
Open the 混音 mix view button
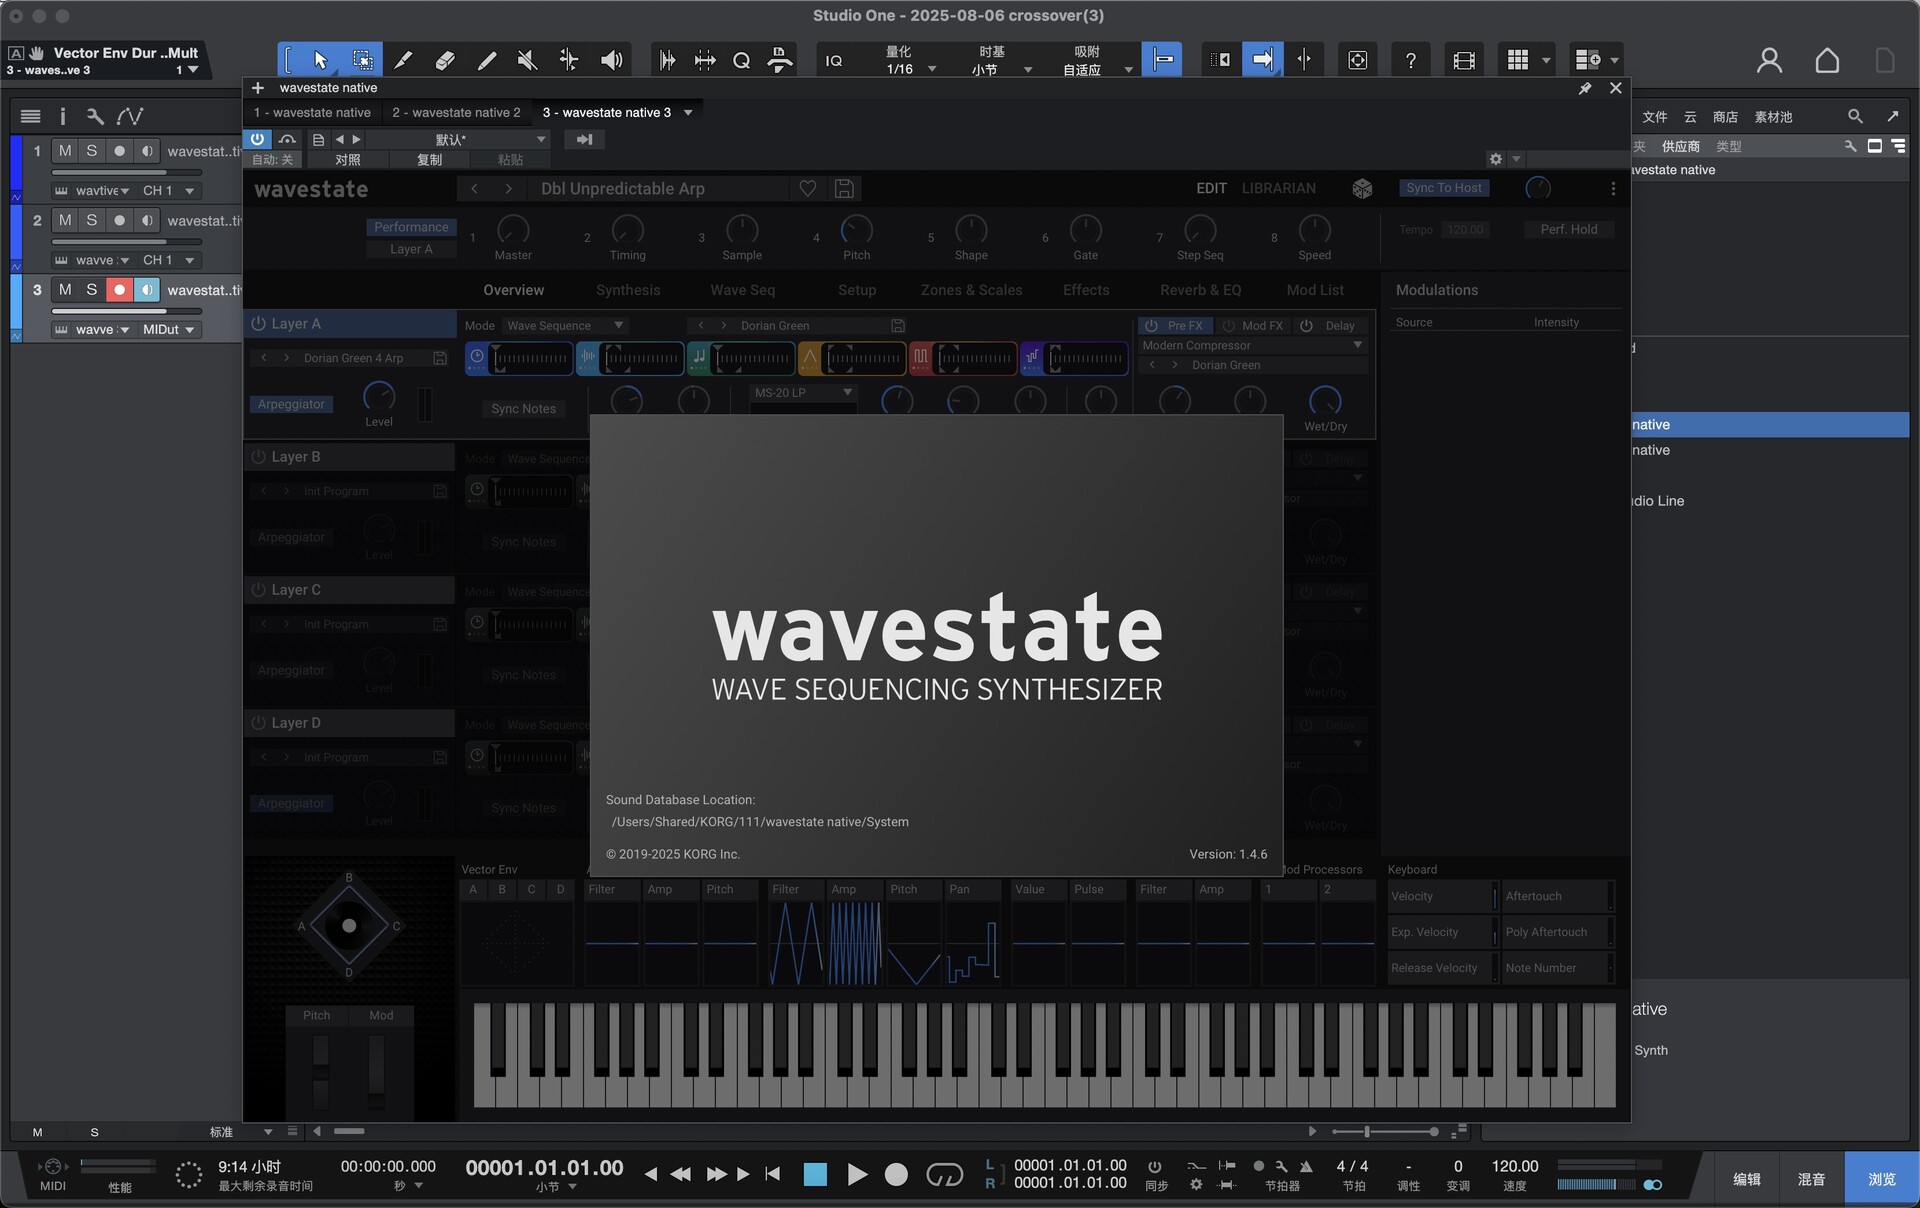coord(1811,1179)
